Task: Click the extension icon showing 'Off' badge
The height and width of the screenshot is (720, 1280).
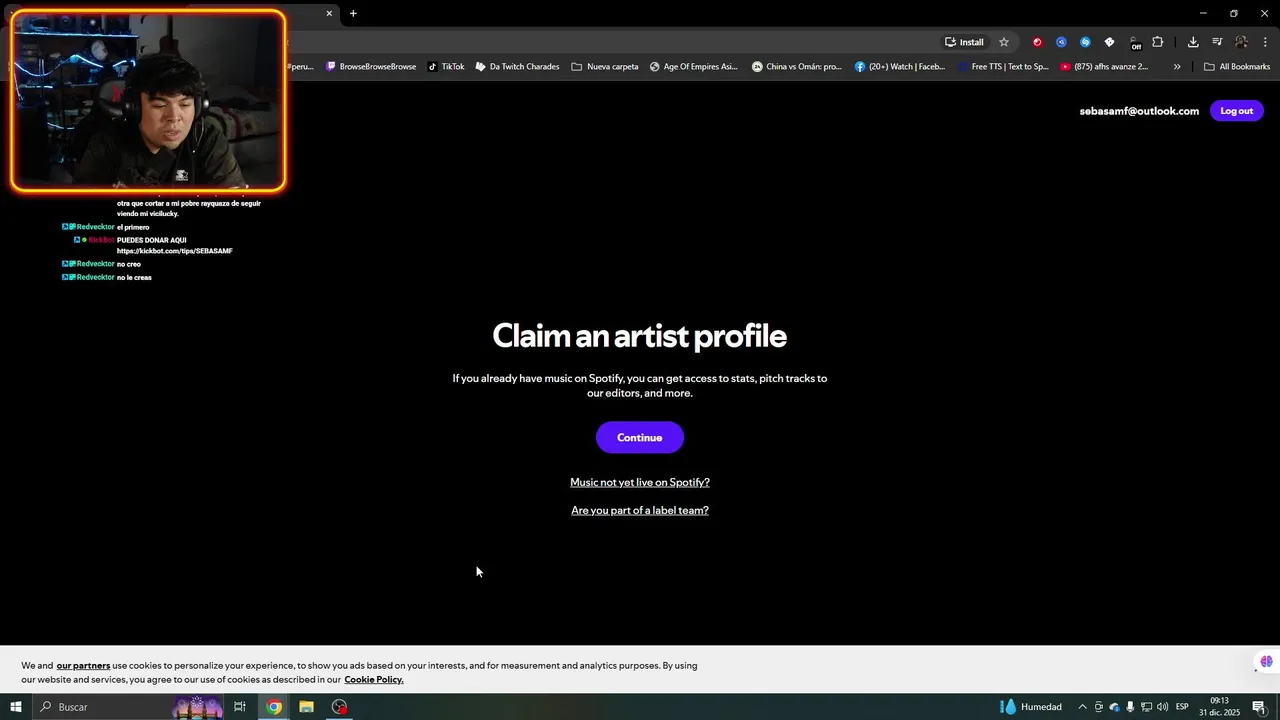Action: [x=1134, y=43]
